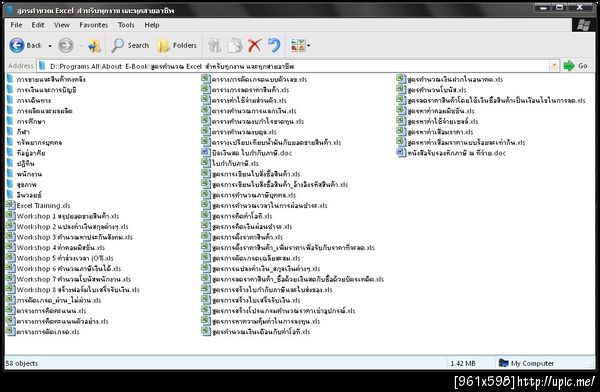Click the My Computer status bar icon
The image size is (600, 392).
[504, 363]
